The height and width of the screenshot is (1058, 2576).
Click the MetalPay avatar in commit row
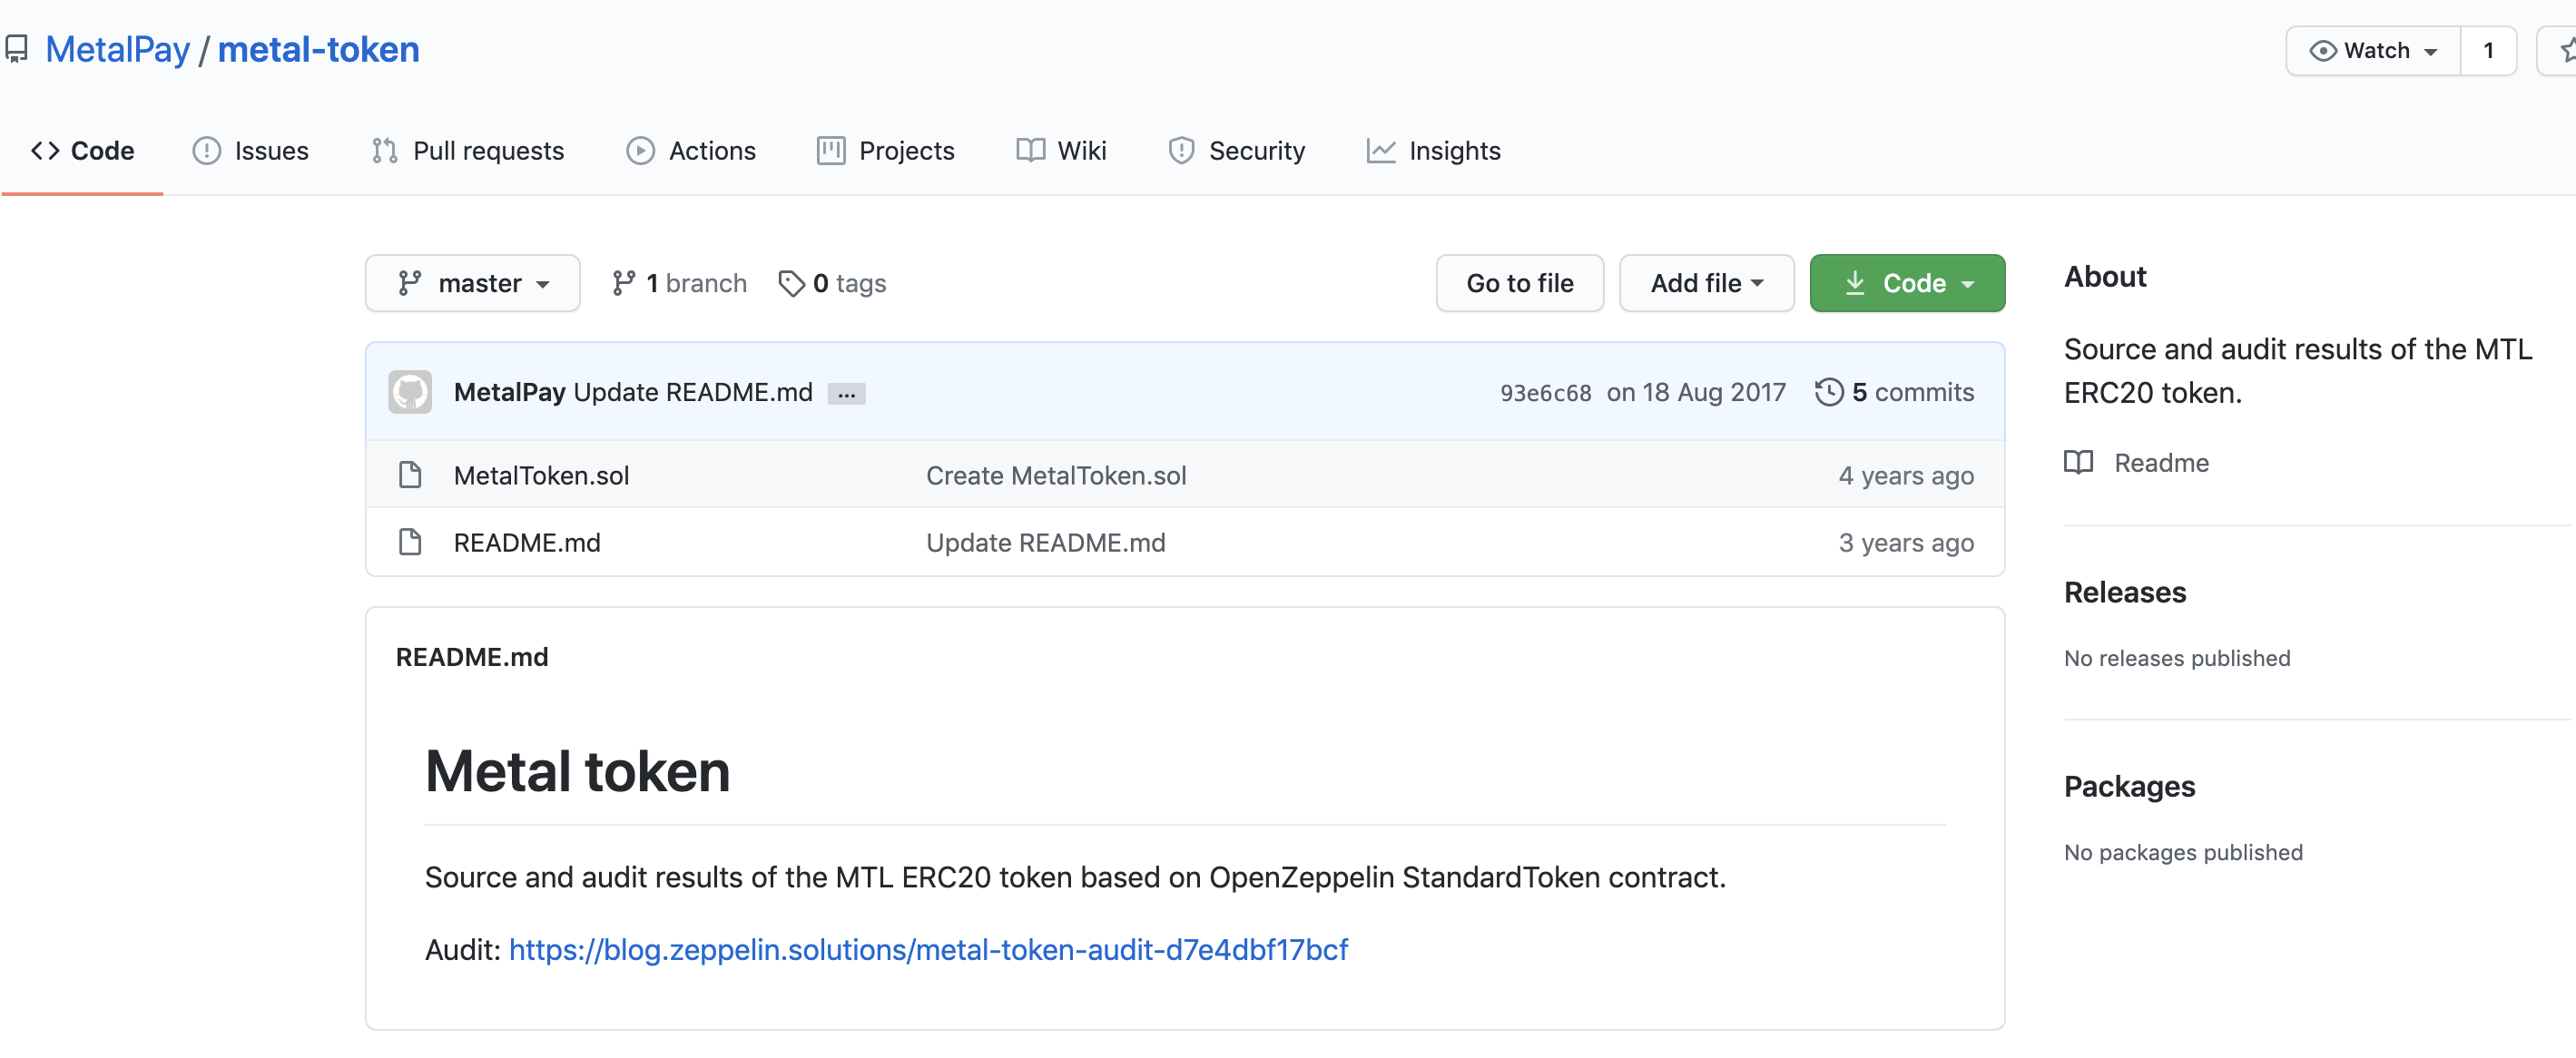(410, 392)
